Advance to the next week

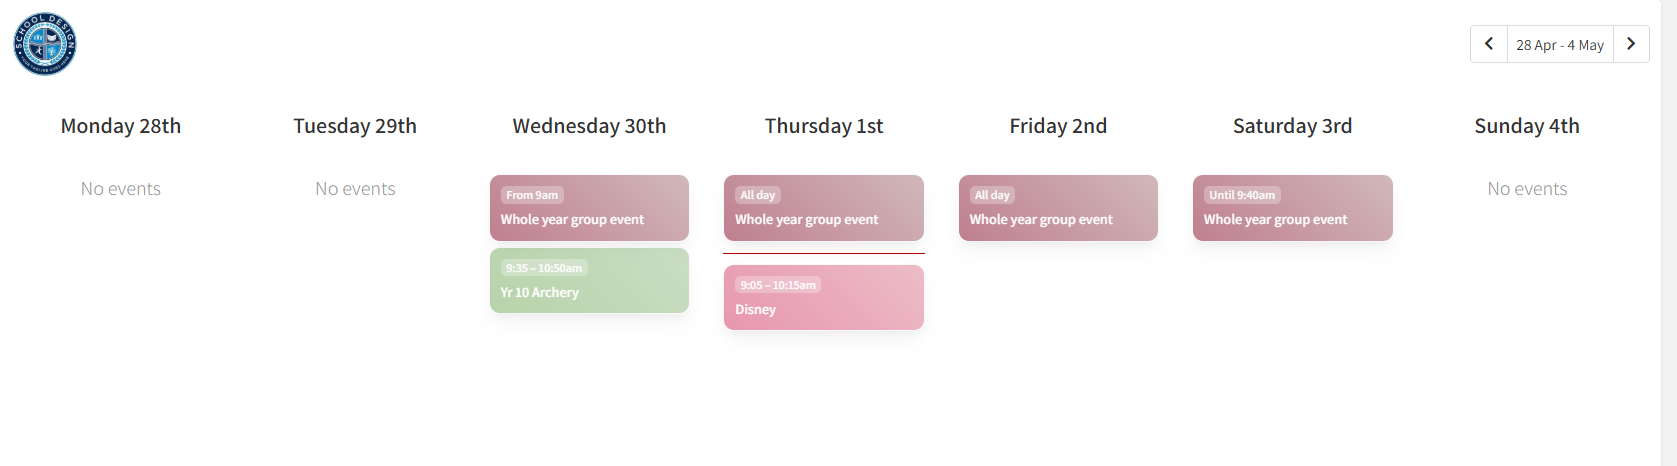coord(1631,44)
